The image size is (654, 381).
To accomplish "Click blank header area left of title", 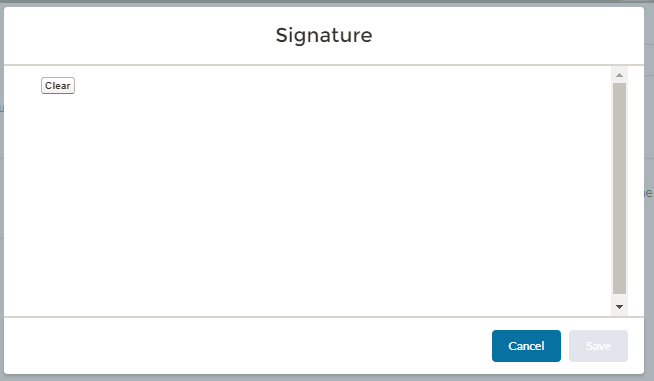I will (140, 35).
